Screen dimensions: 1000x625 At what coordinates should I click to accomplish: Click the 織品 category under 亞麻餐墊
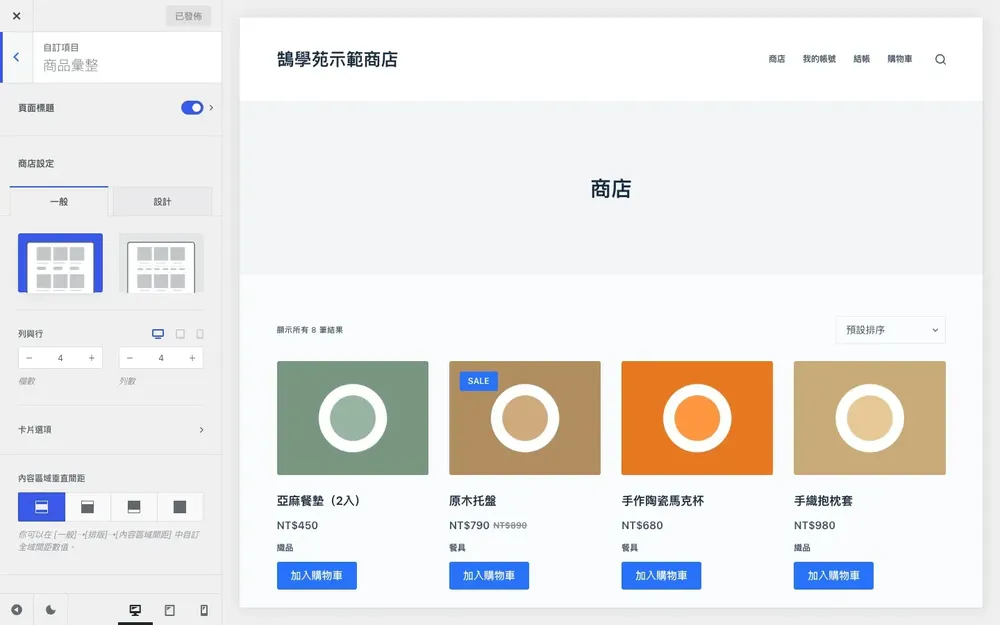[x=285, y=547]
